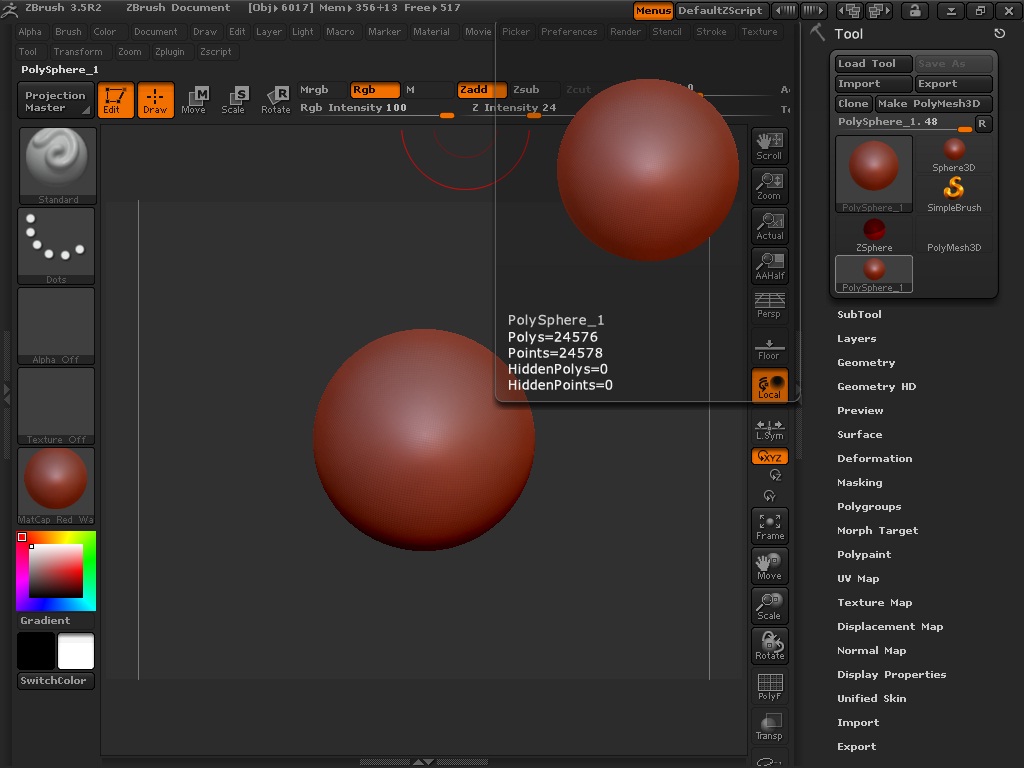Click the white secondary color swatch
Image resolution: width=1024 pixels, height=768 pixels.
coord(76,651)
